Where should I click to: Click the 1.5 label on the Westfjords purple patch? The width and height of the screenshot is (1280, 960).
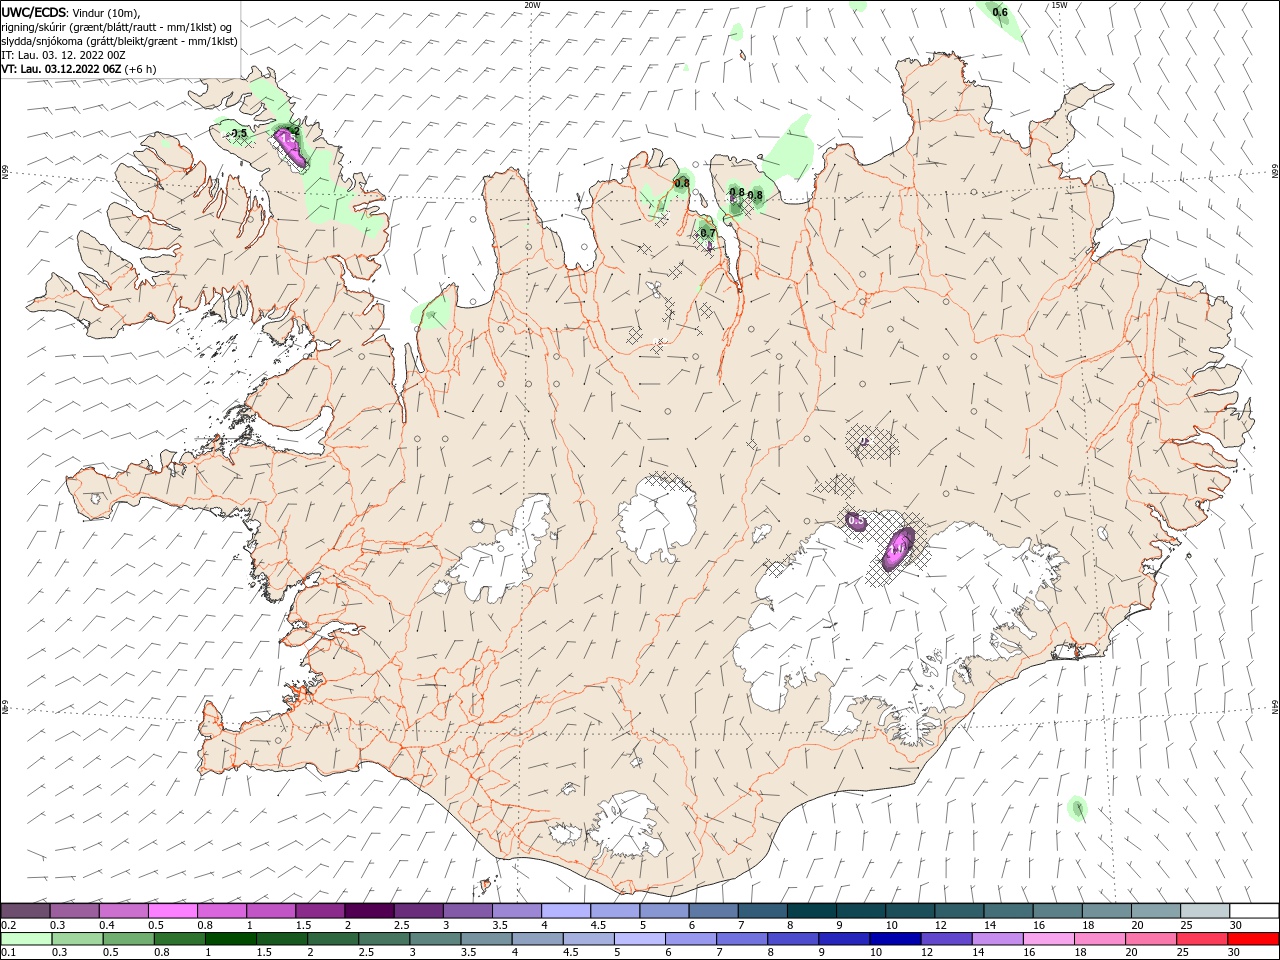coord(290,139)
